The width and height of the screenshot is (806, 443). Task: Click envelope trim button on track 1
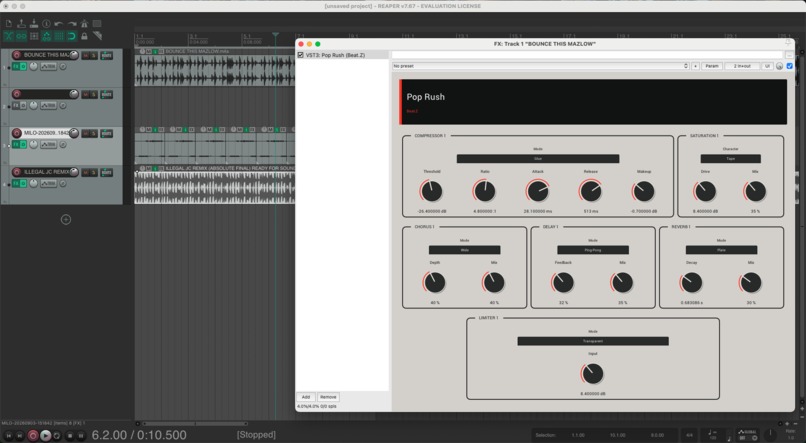pyautogui.click(x=48, y=67)
